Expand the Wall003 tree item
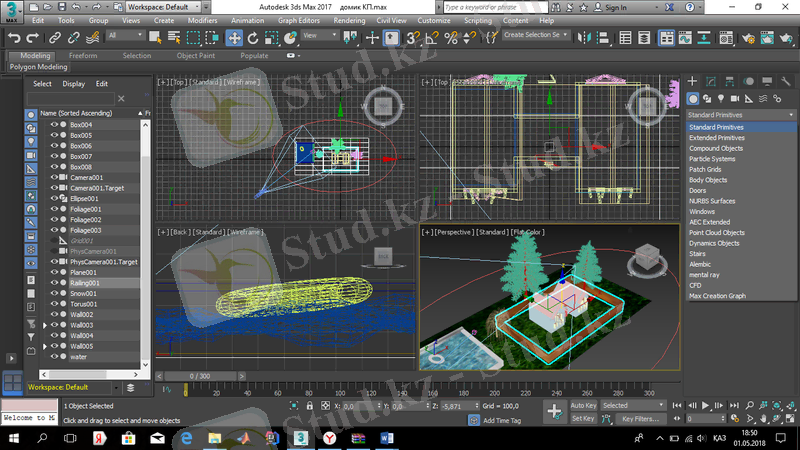The height and width of the screenshot is (450, 800). (44, 325)
